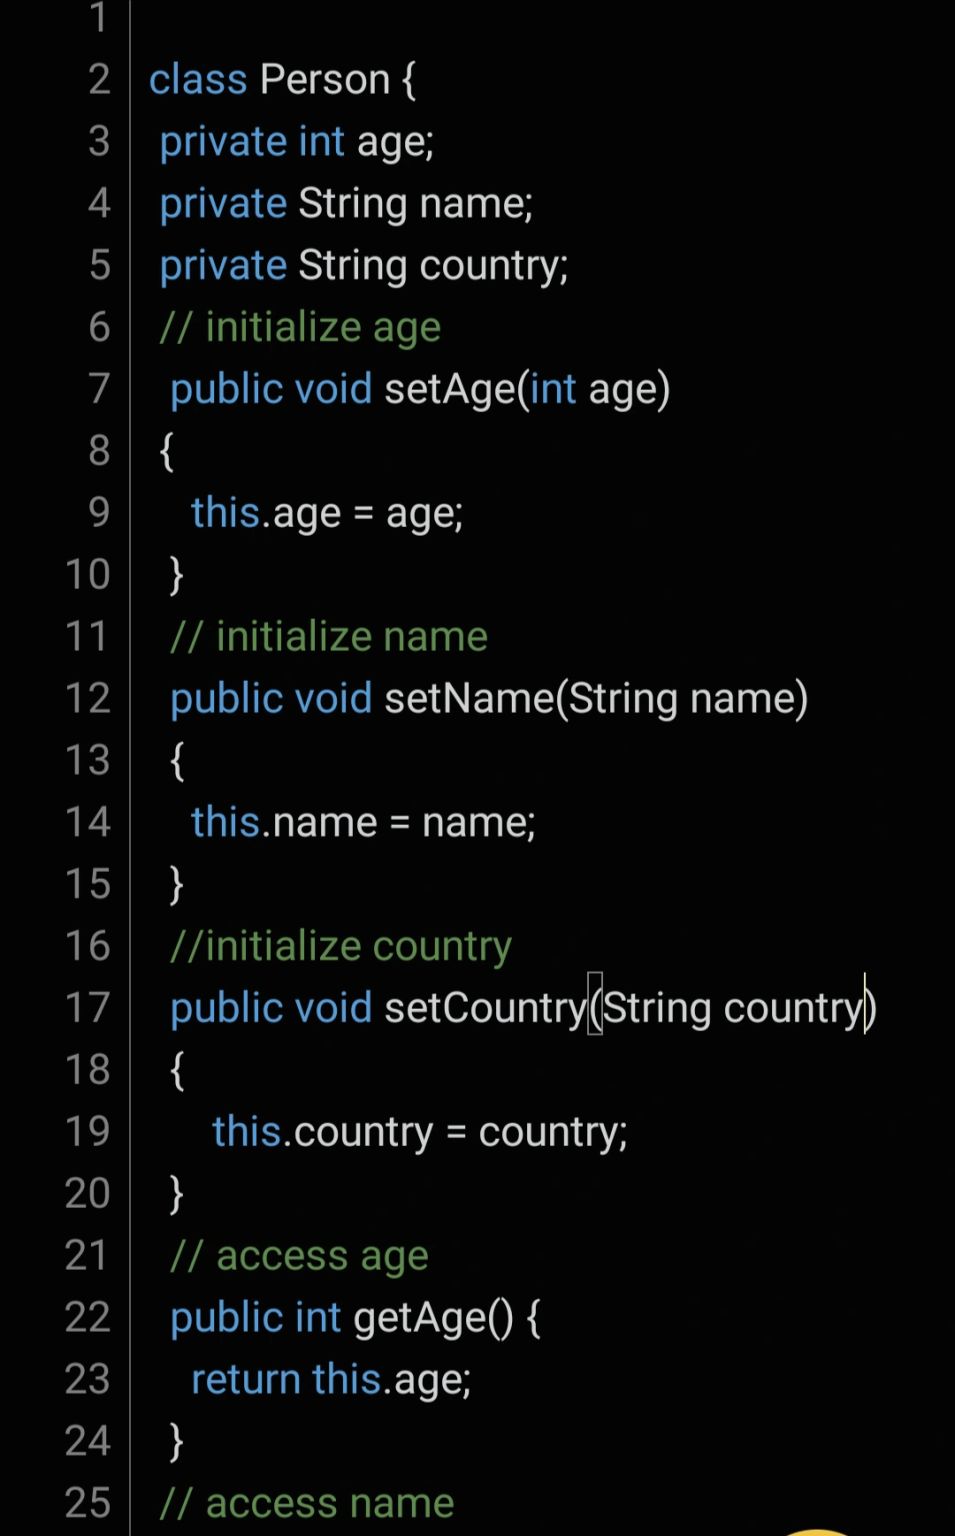The height and width of the screenshot is (1536, 955).
Task: Click line number 17 in the gutter
Action: 87,1008
